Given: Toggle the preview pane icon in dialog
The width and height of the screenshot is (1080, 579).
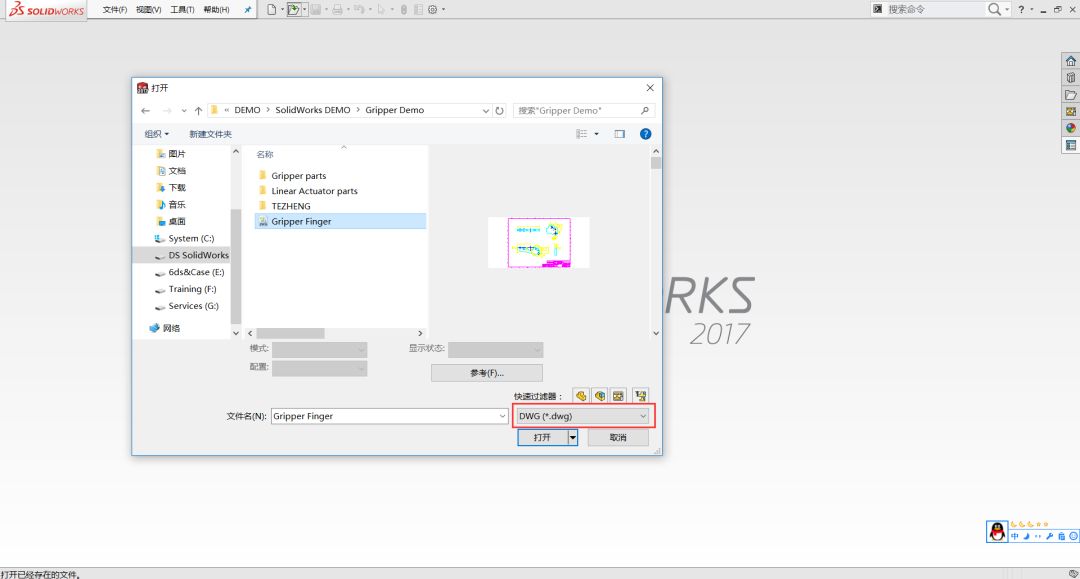Looking at the screenshot, I should 620,134.
